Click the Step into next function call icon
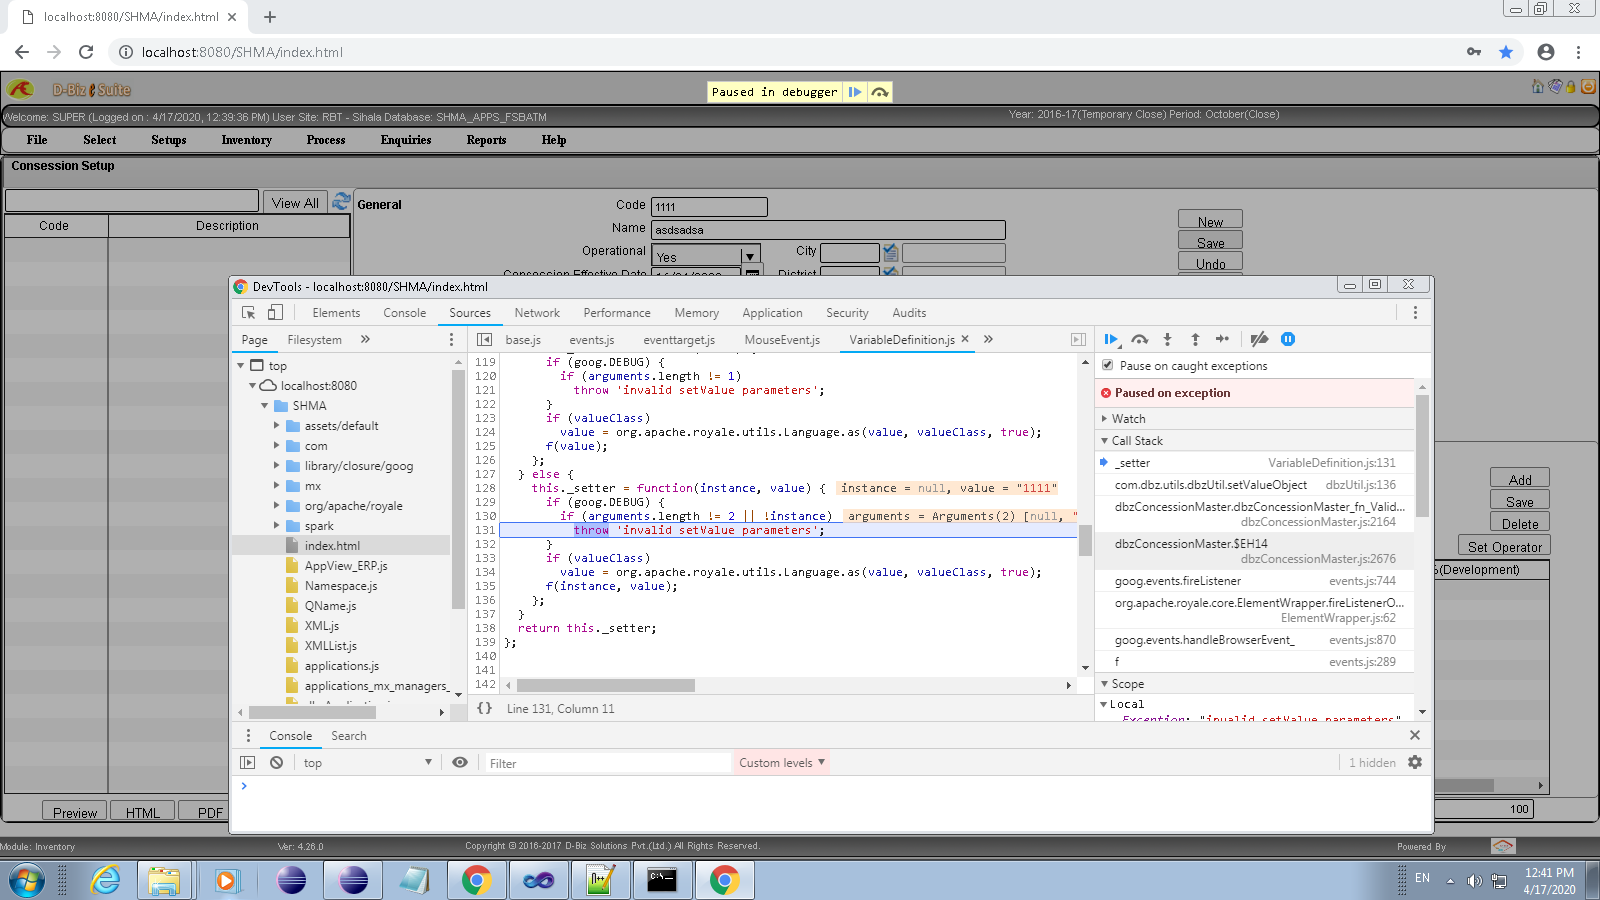The width and height of the screenshot is (1600, 900). [x=1167, y=339]
